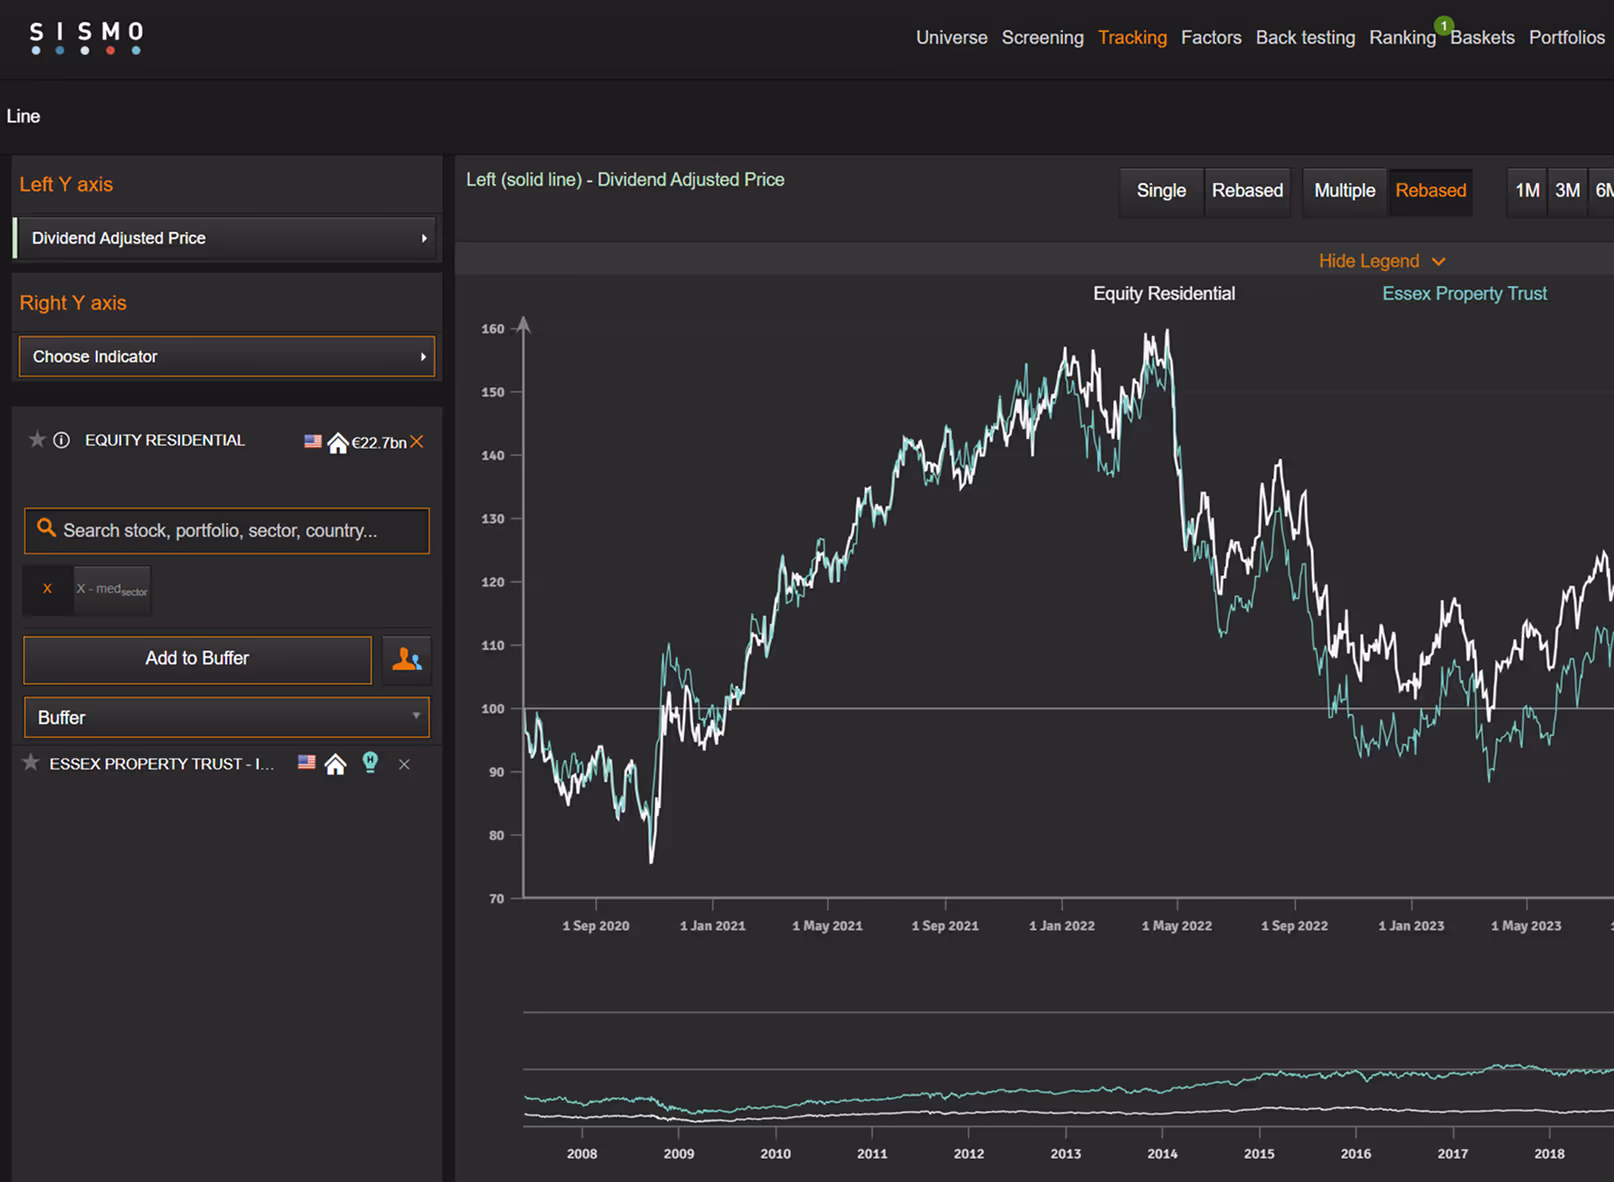The height and width of the screenshot is (1182, 1614).
Task: Toggle Essex Property Trust legend entry
Action: click(1464, 294)
